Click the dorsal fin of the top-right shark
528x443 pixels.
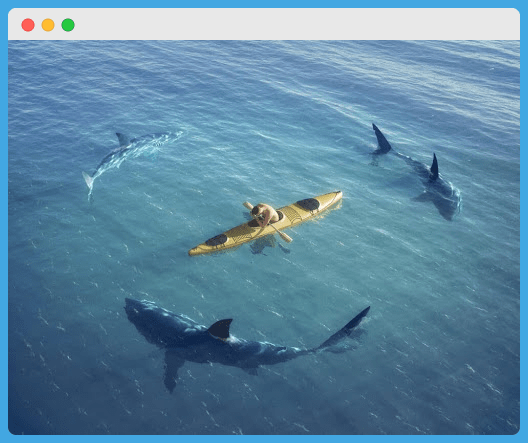click(x=434, y=167)
